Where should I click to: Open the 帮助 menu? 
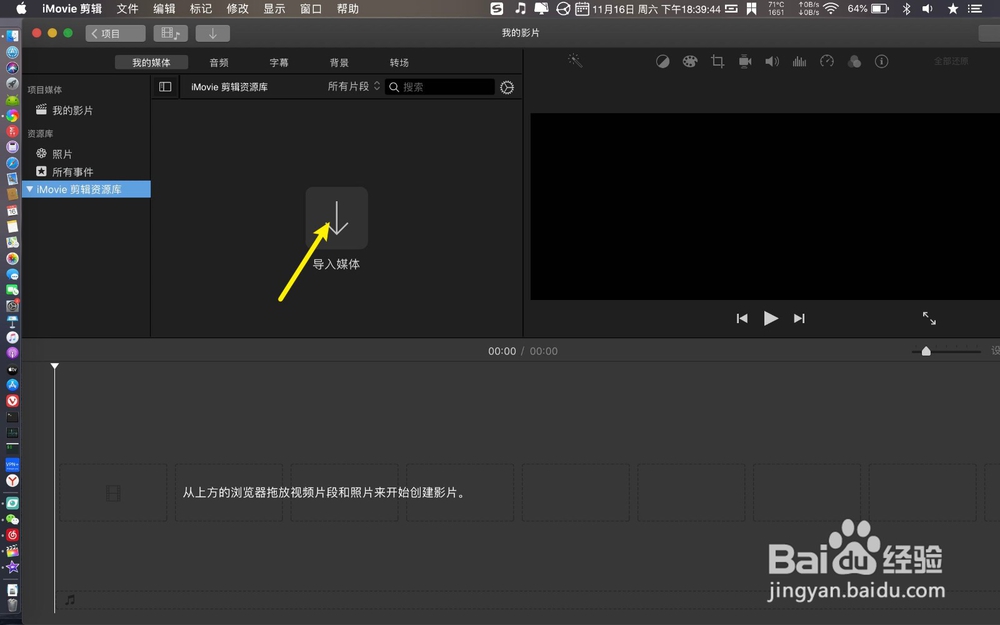348,9
